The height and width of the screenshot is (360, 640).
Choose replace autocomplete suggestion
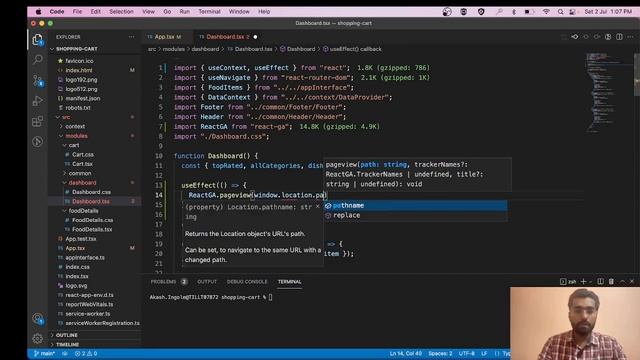(x=416, y=215)
